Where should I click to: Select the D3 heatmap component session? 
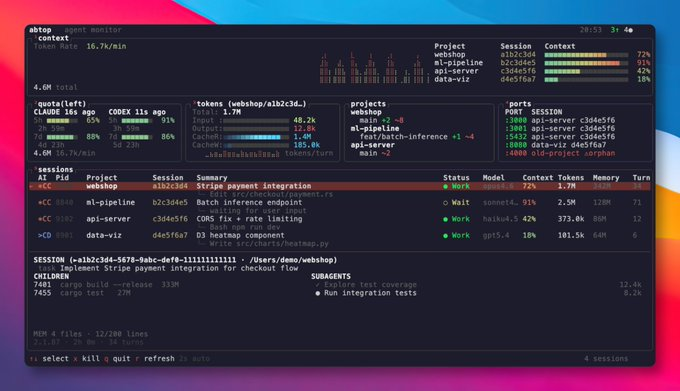click(340, 235)
